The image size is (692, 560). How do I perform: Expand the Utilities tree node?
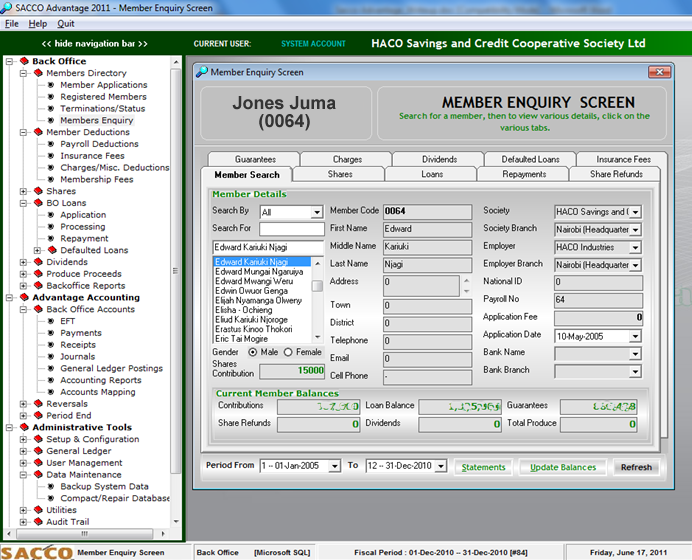point(23,510)
